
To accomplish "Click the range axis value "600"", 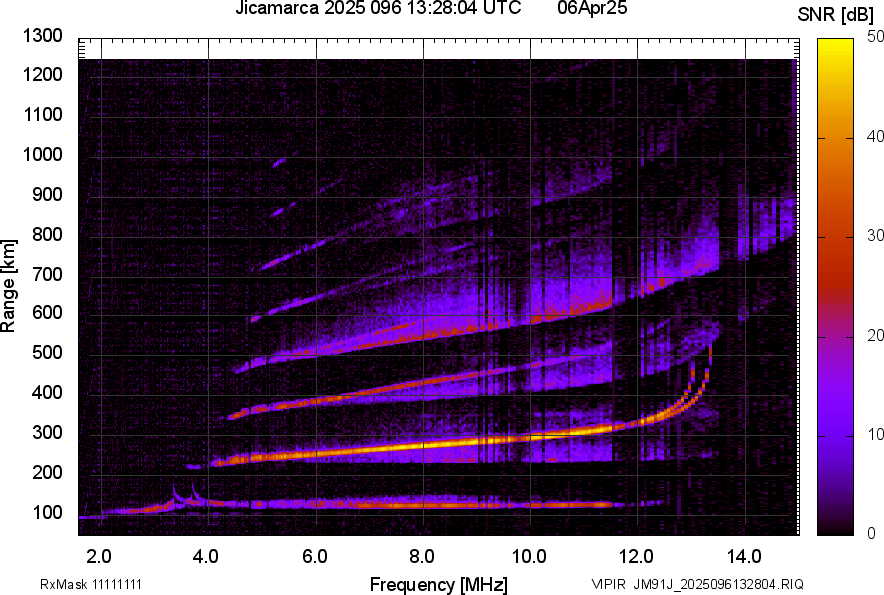I will point(47,312).
